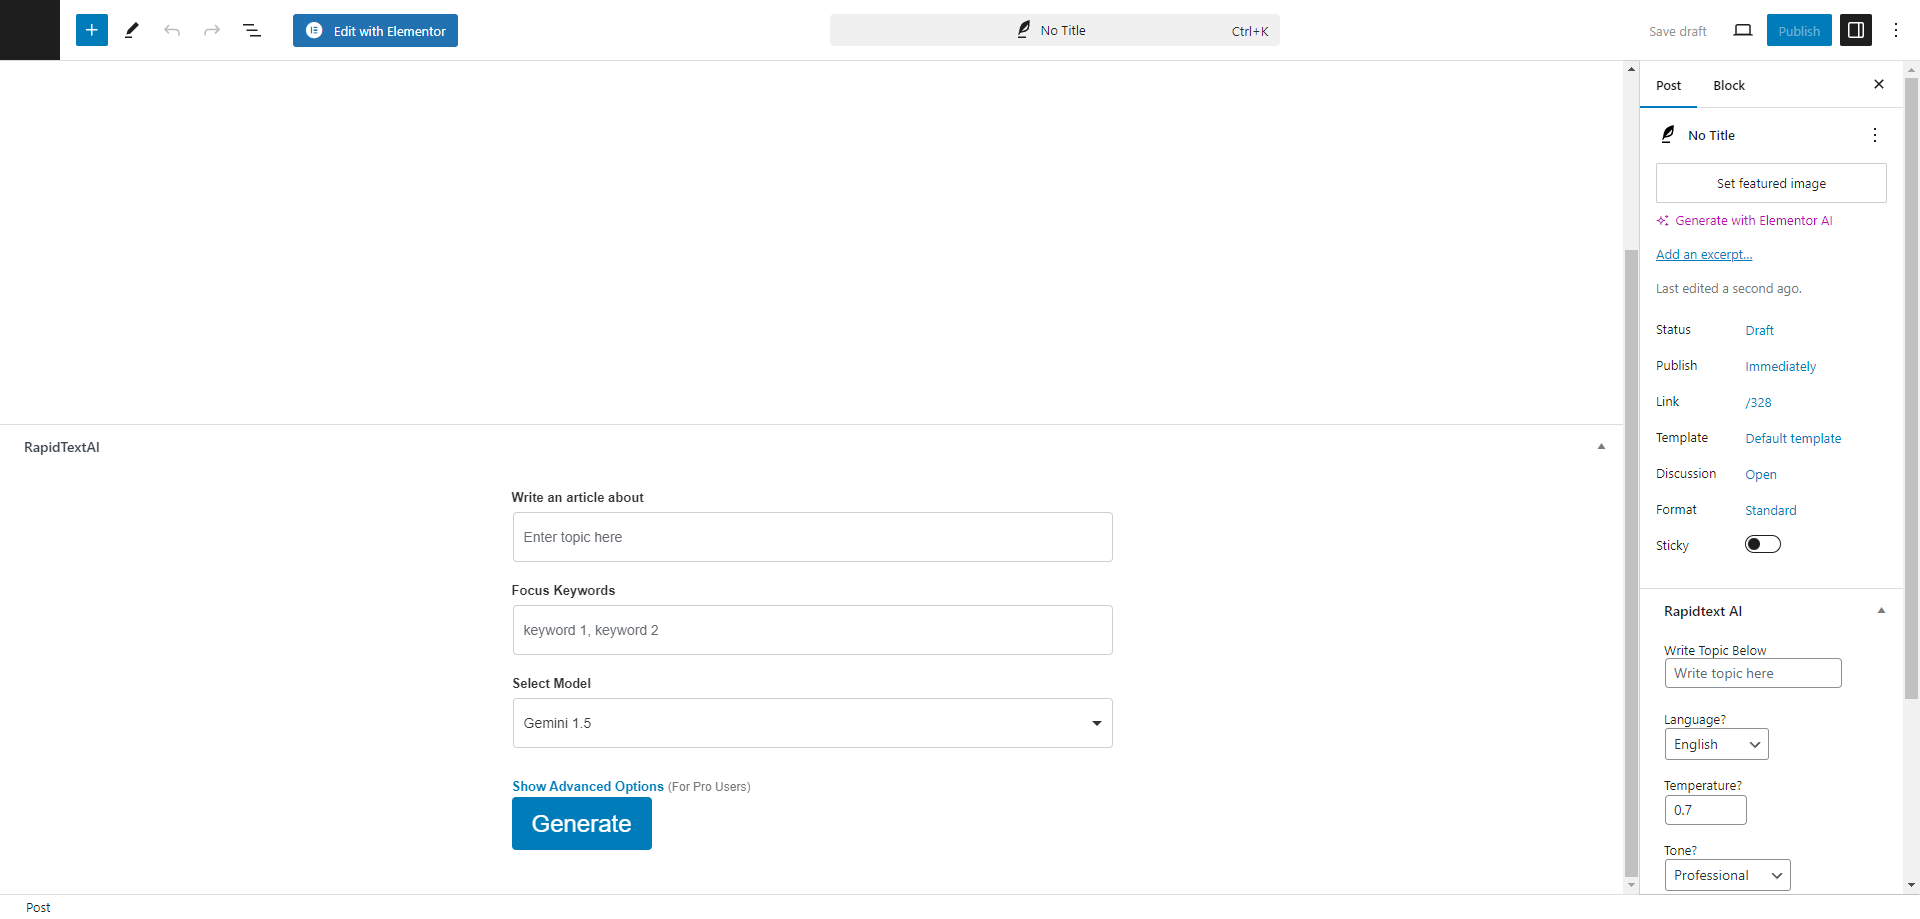Click Generate with Elementor AI
Viewport: 1920px width, 919px height.
point(1754,220)
